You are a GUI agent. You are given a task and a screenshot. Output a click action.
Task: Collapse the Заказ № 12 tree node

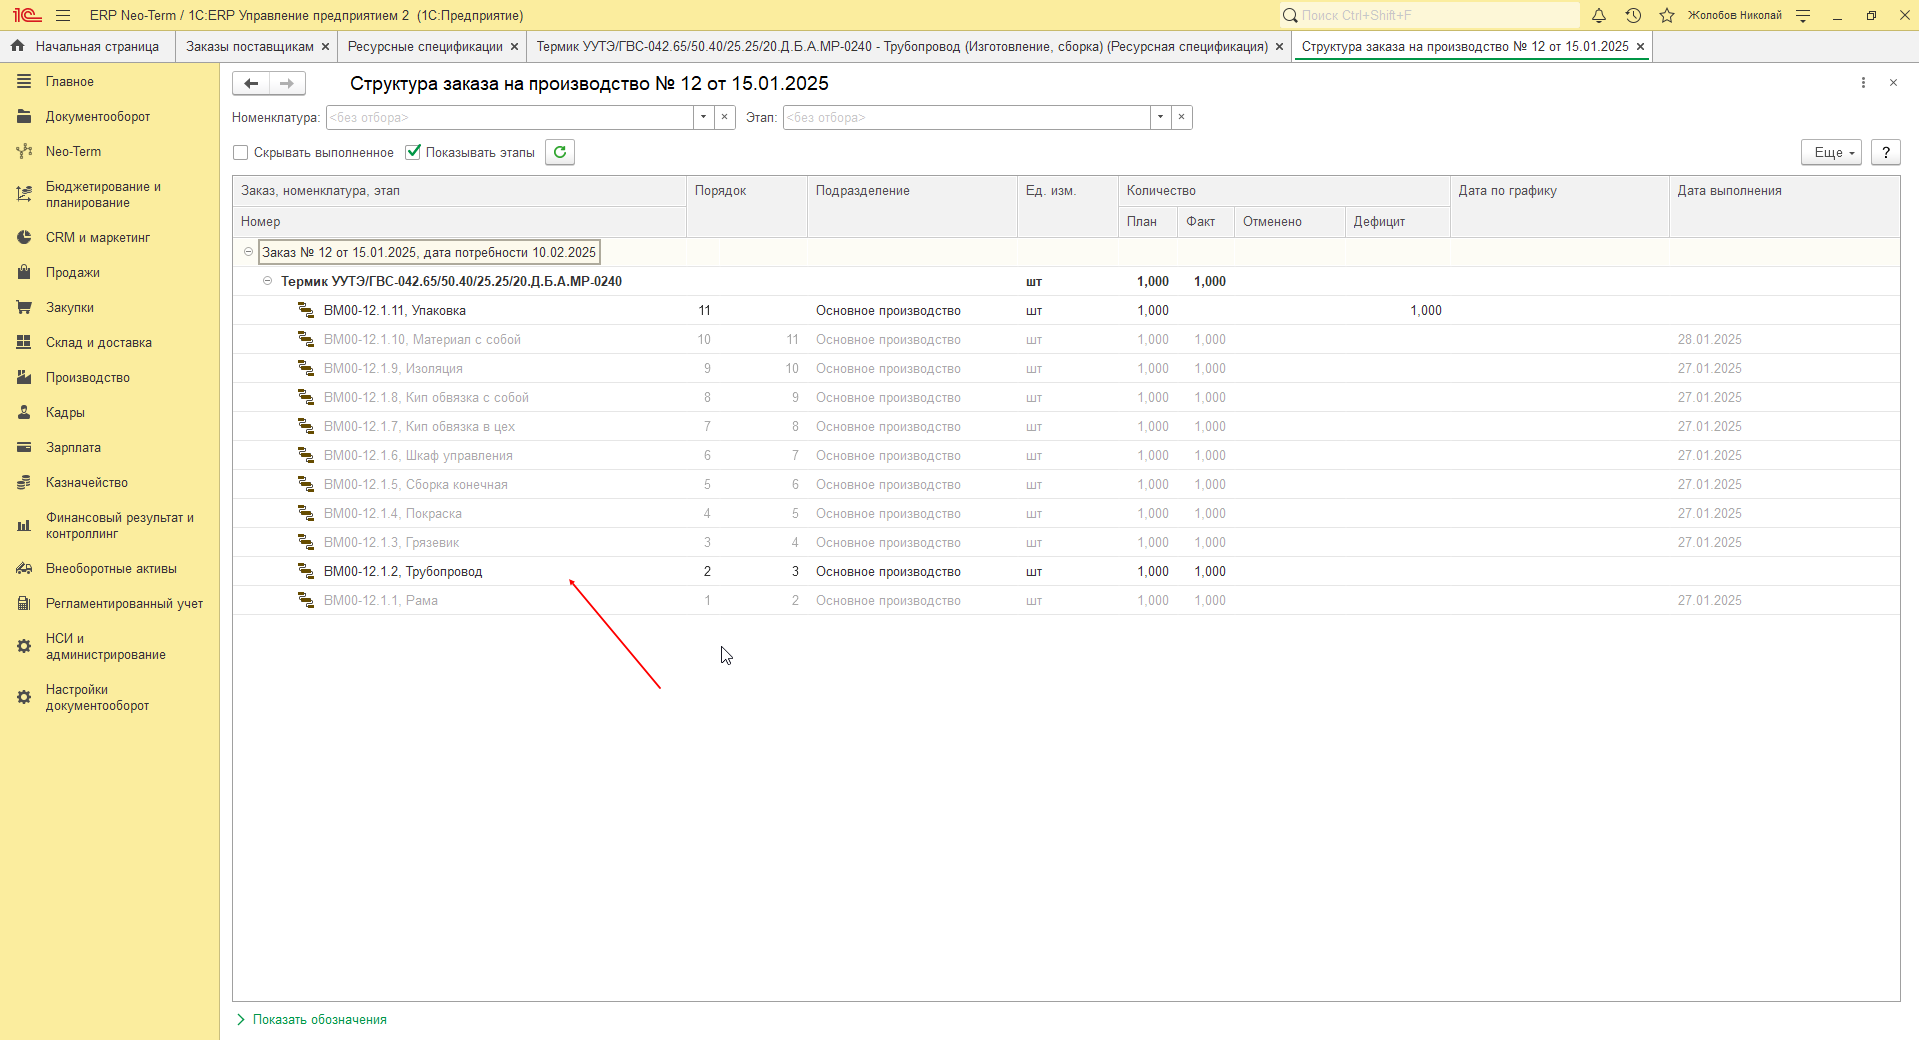[x=248, y=252]
